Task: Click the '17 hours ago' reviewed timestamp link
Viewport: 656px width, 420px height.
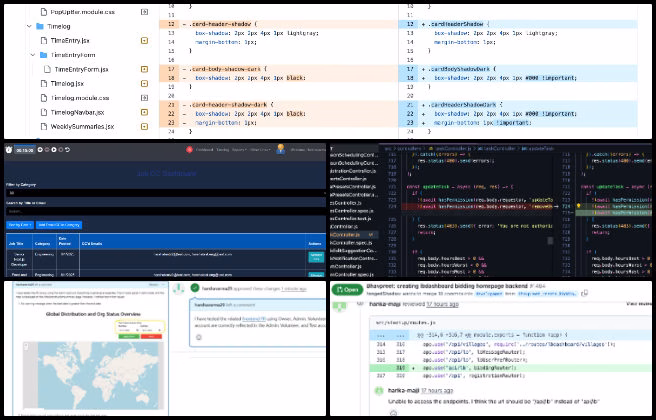Action: (x=442, y=304)
